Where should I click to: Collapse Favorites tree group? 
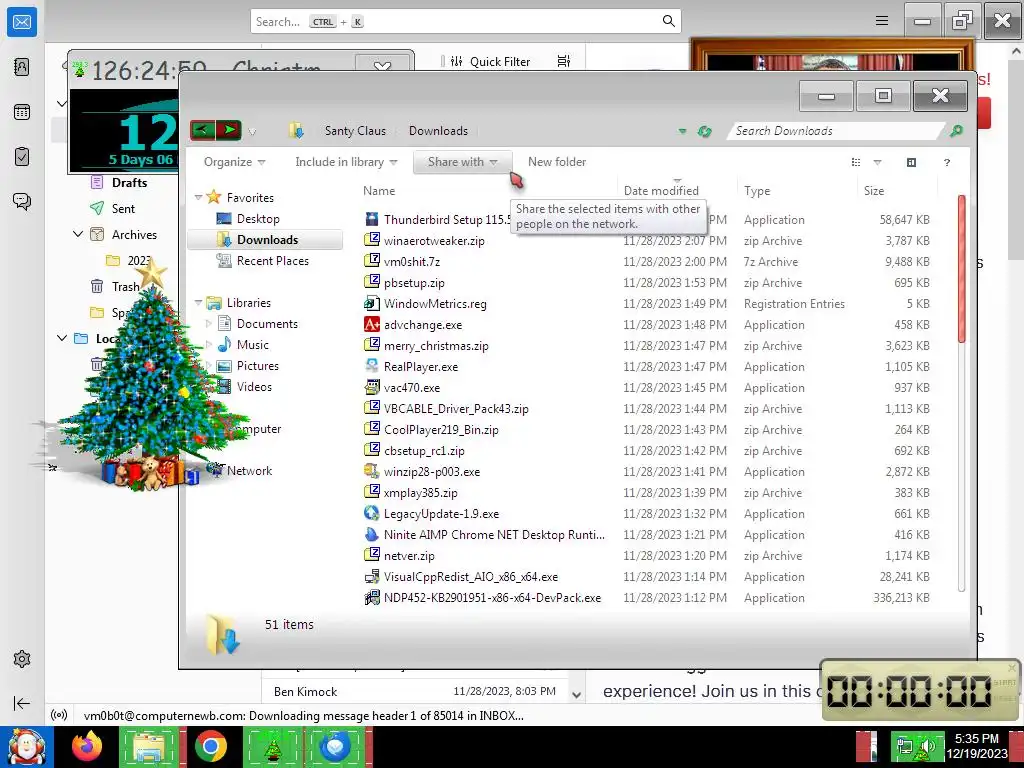[198, 197]
